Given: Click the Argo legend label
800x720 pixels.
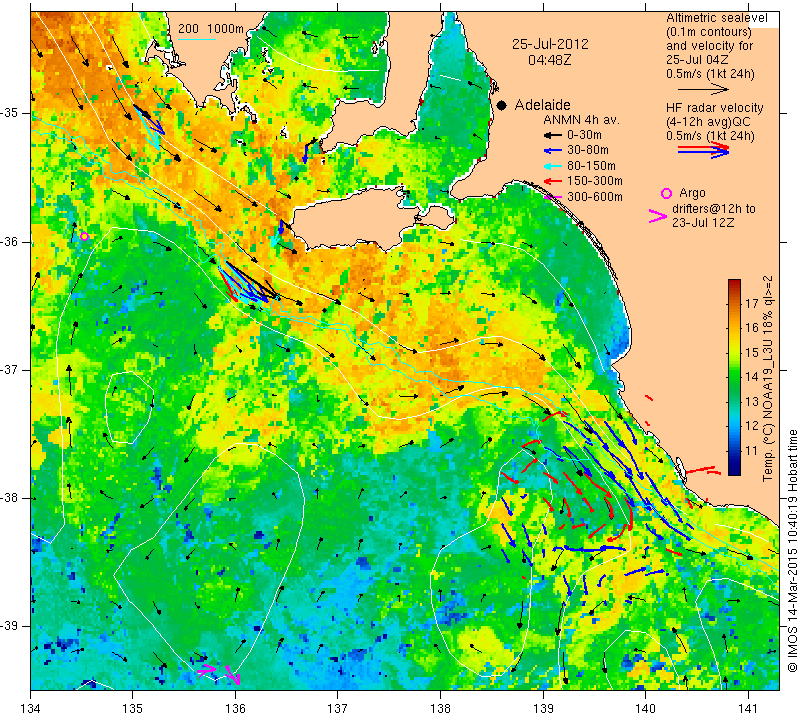Looking at the screenshot, I should click(692, 193).
